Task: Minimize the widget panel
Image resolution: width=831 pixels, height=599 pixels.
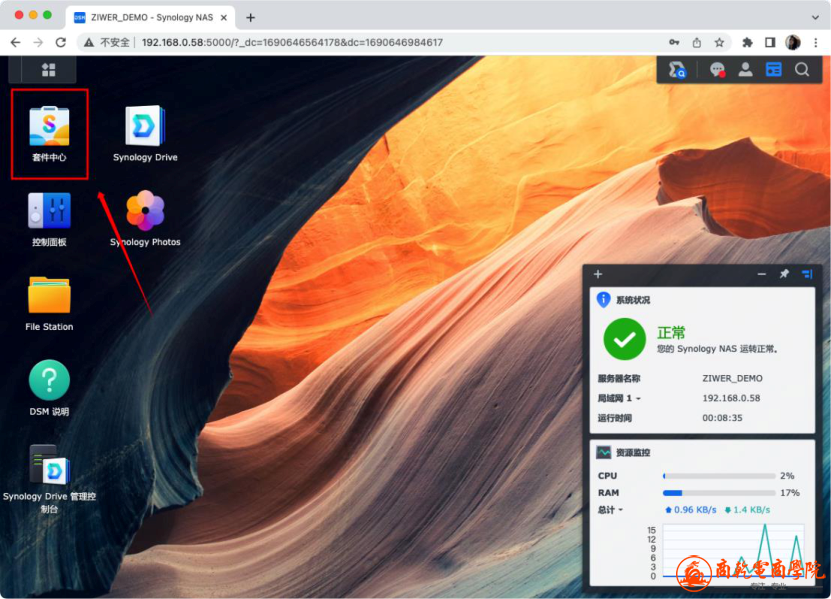Action: (762, 274)
